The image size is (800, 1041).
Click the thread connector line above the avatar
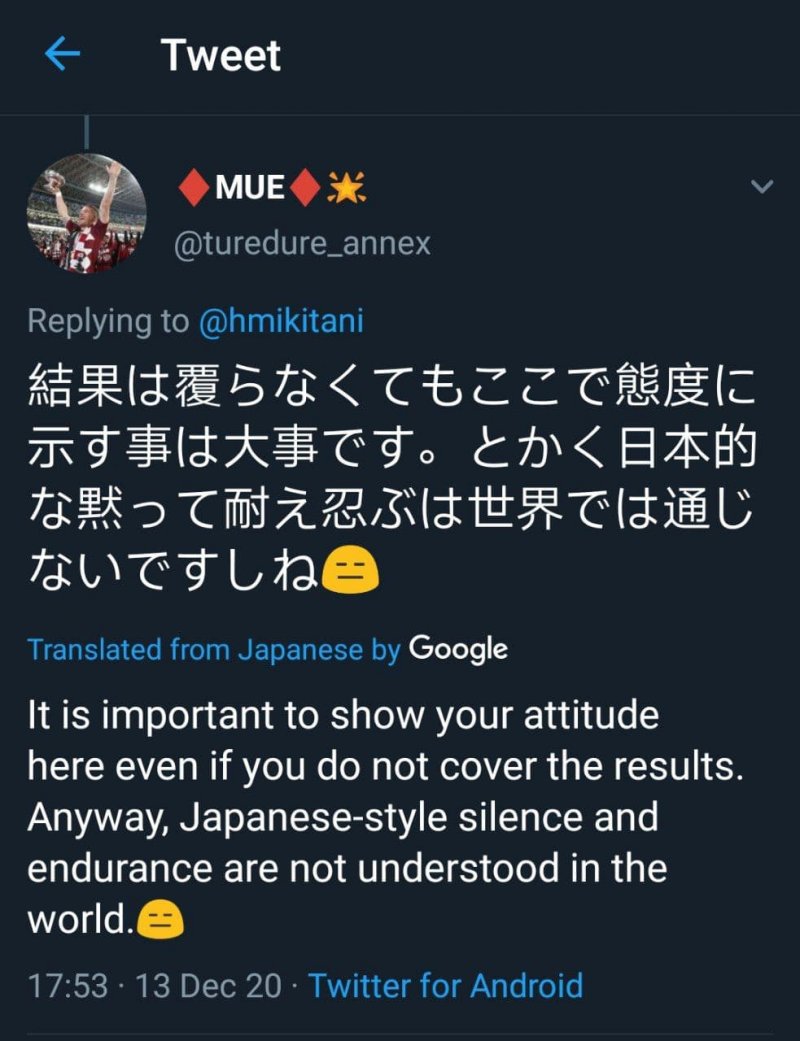[86, 132]
